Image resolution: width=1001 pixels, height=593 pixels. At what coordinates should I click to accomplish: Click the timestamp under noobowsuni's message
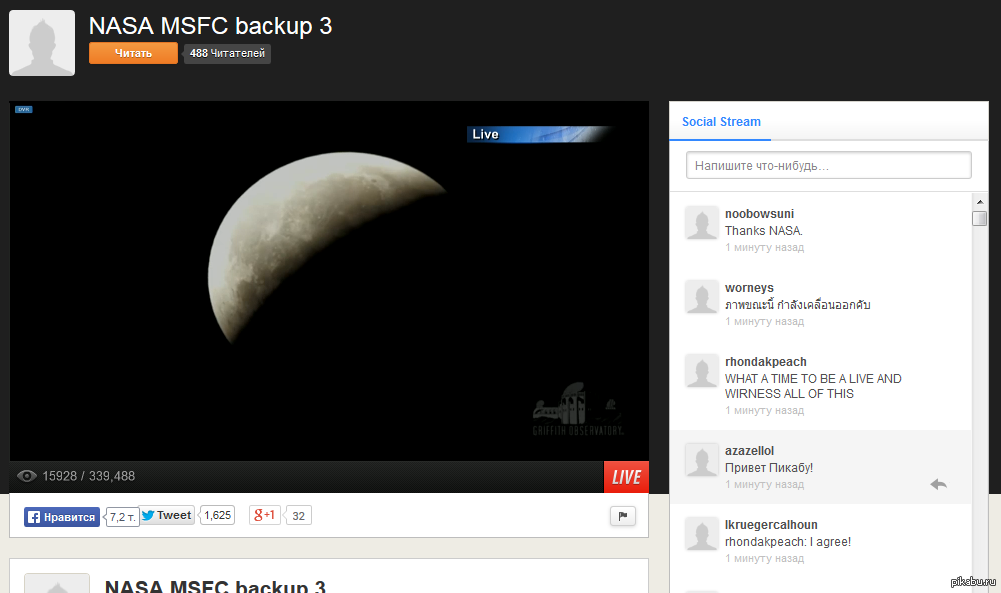764,248
